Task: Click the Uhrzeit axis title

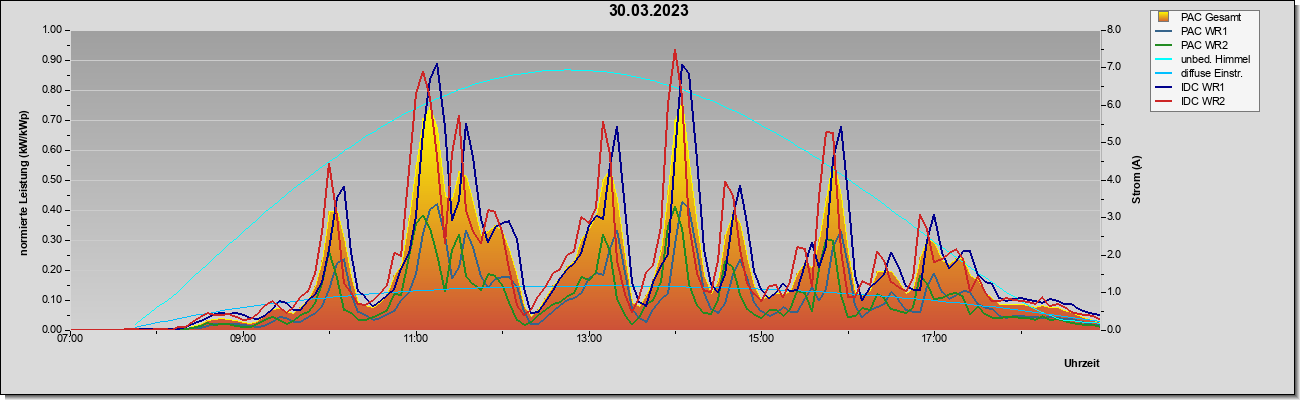Action: 1081,364
